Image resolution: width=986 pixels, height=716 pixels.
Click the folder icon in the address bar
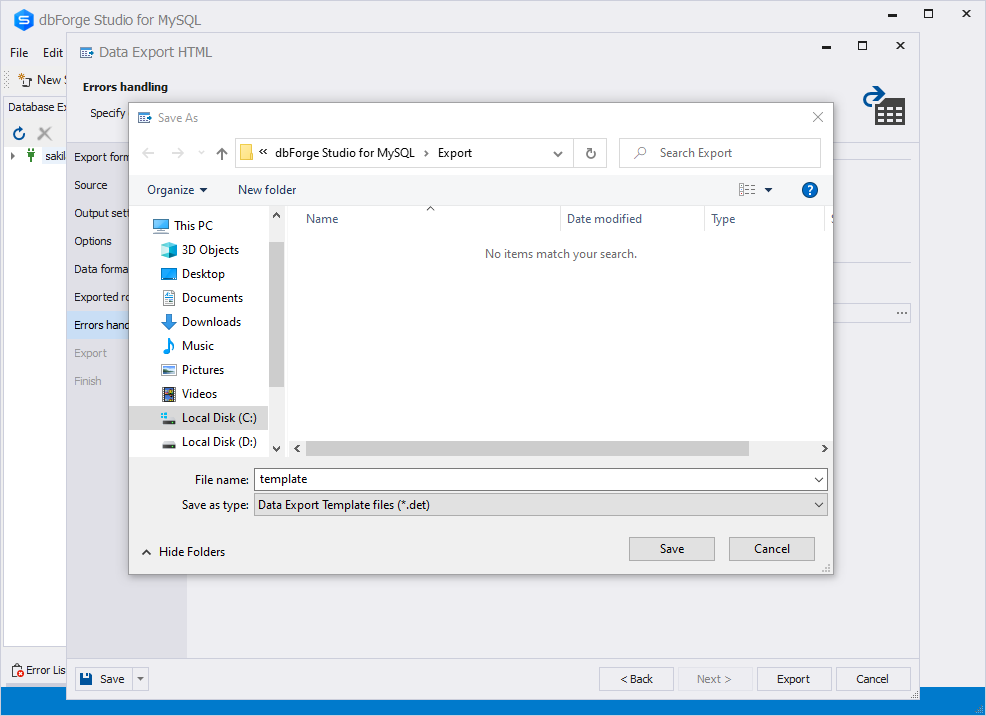pos(246,153)
